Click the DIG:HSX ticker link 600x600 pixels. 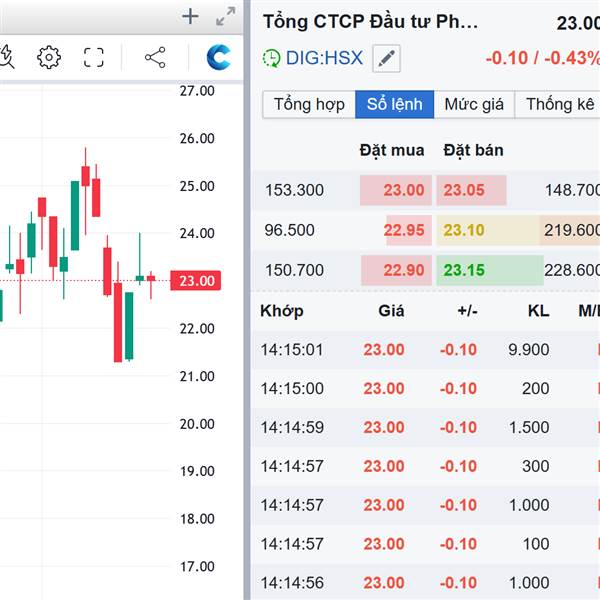coord(324,59)
